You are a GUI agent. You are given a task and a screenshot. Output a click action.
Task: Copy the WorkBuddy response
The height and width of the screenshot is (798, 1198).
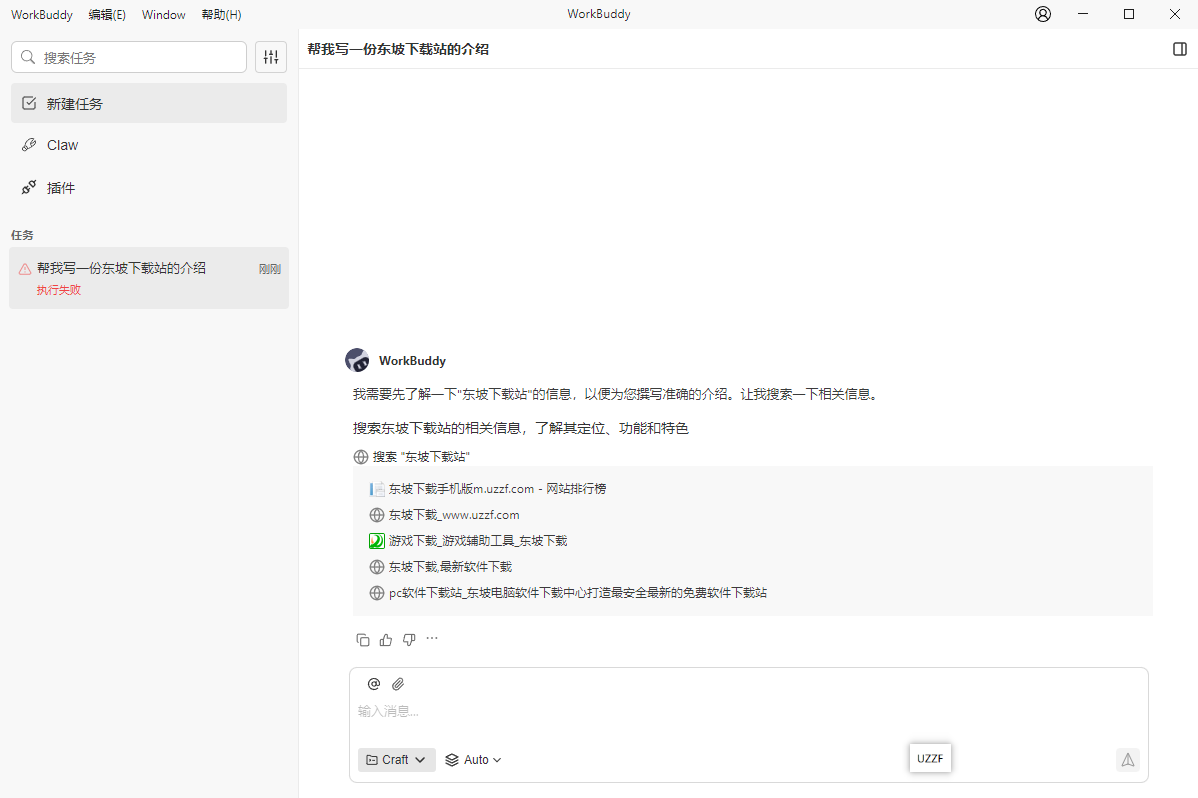point(363,639)
